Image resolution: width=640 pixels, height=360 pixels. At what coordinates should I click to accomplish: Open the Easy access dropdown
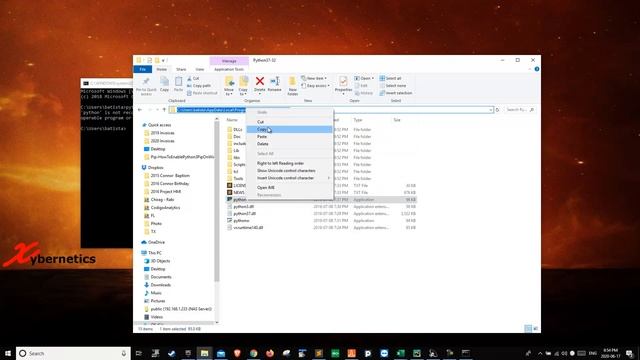point(315,86)
